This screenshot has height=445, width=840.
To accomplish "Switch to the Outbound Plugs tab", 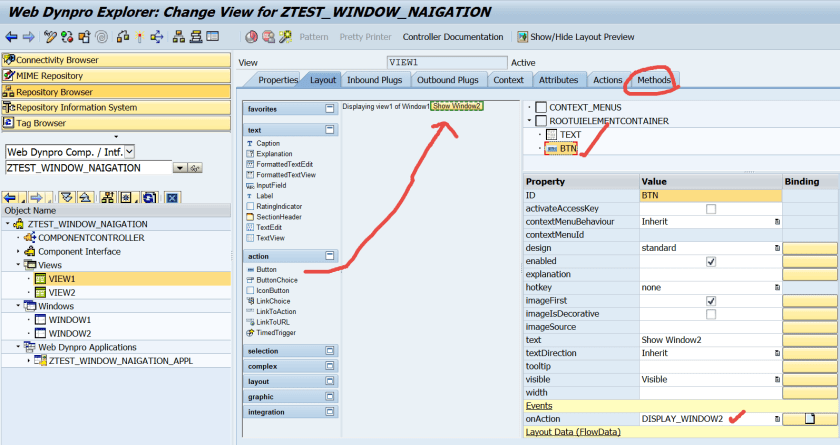I will coord(448,80).
